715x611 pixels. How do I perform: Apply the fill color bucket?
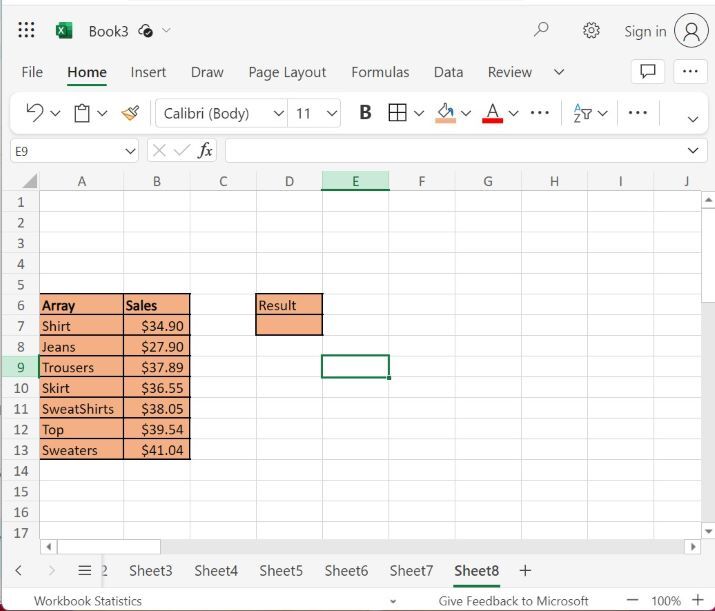coord(446,113)
